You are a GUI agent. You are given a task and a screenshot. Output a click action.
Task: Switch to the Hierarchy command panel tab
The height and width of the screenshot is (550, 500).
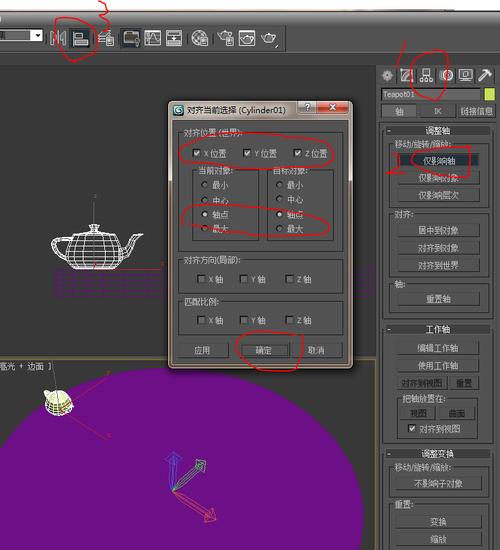[426, 75]
